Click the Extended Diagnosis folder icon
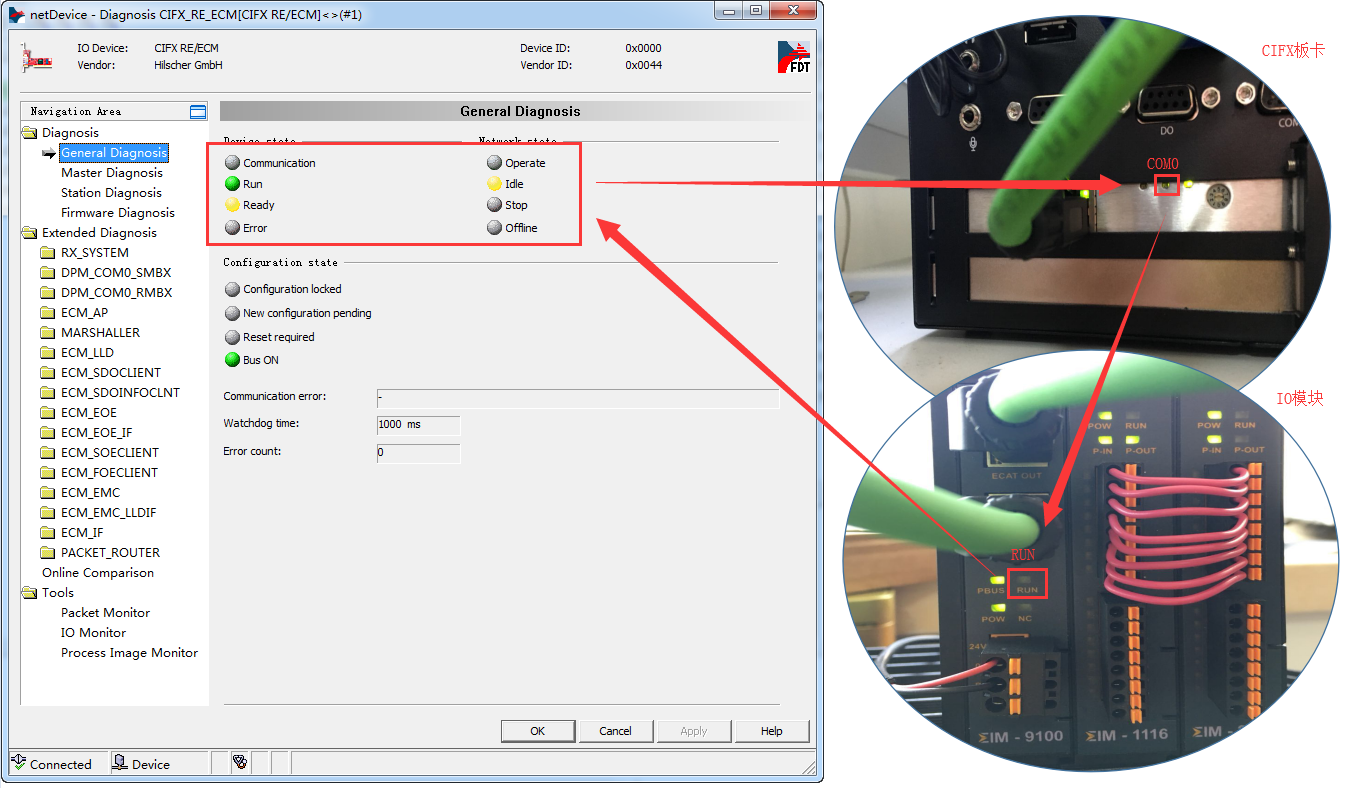This screenshot has width=1350, height=788. (x=30, y=233)
